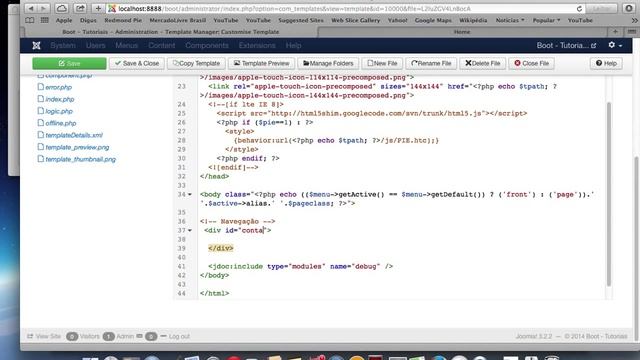Open the file icon for logic.php
This screenshot has width=640, height=360.
coord(40,111)
